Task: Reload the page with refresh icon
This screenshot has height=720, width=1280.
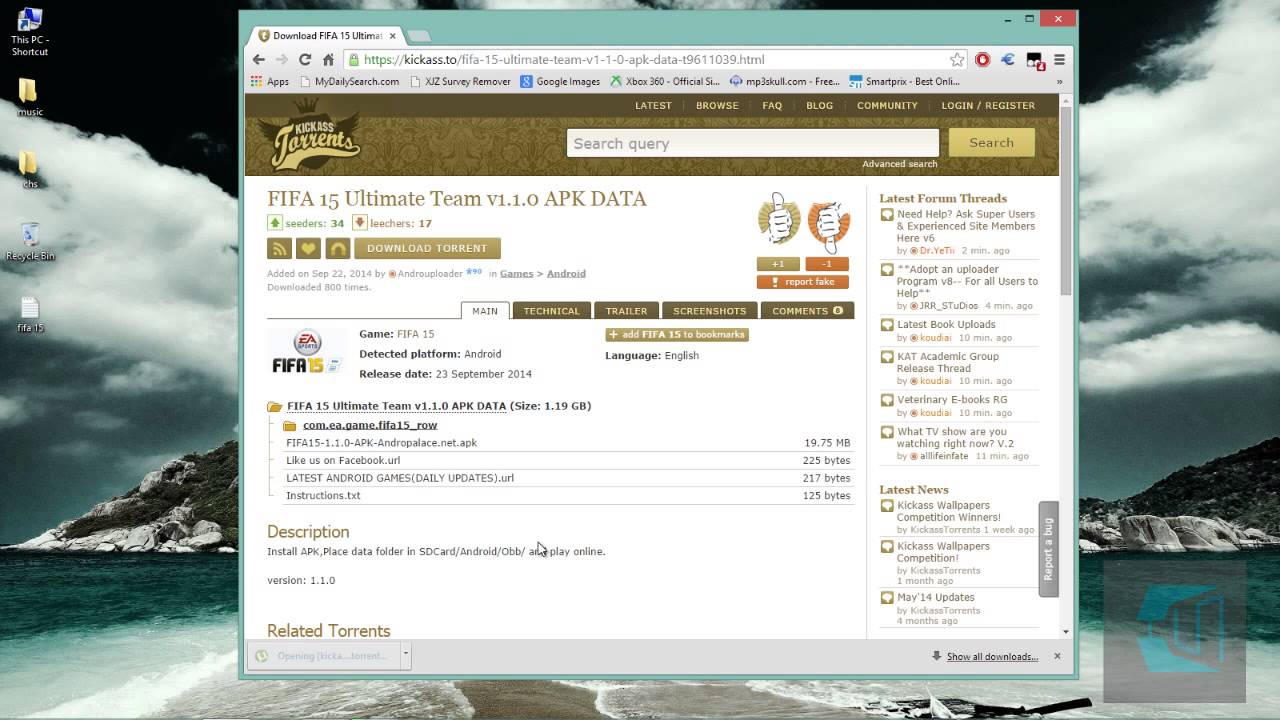Action: click(x=305, y=59)
